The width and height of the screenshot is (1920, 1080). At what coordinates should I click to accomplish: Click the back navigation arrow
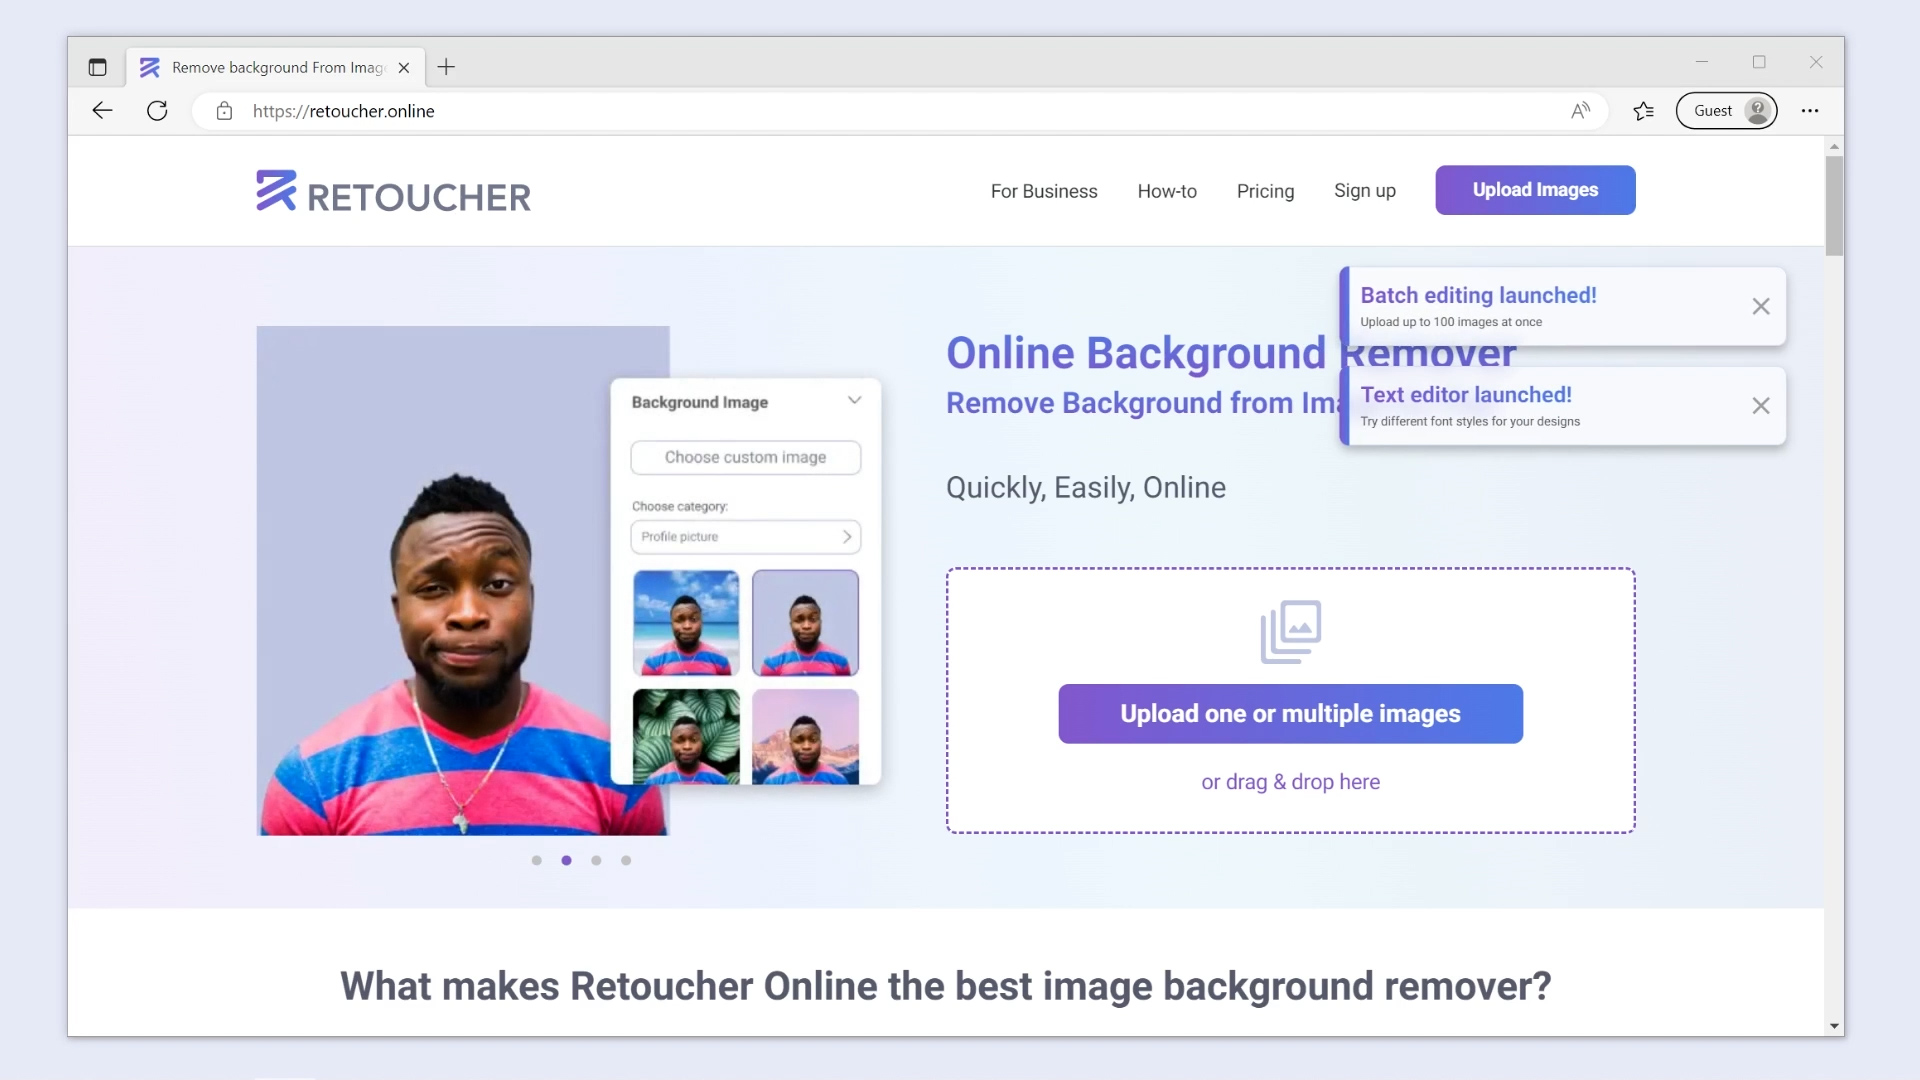(x=101, y=111)
